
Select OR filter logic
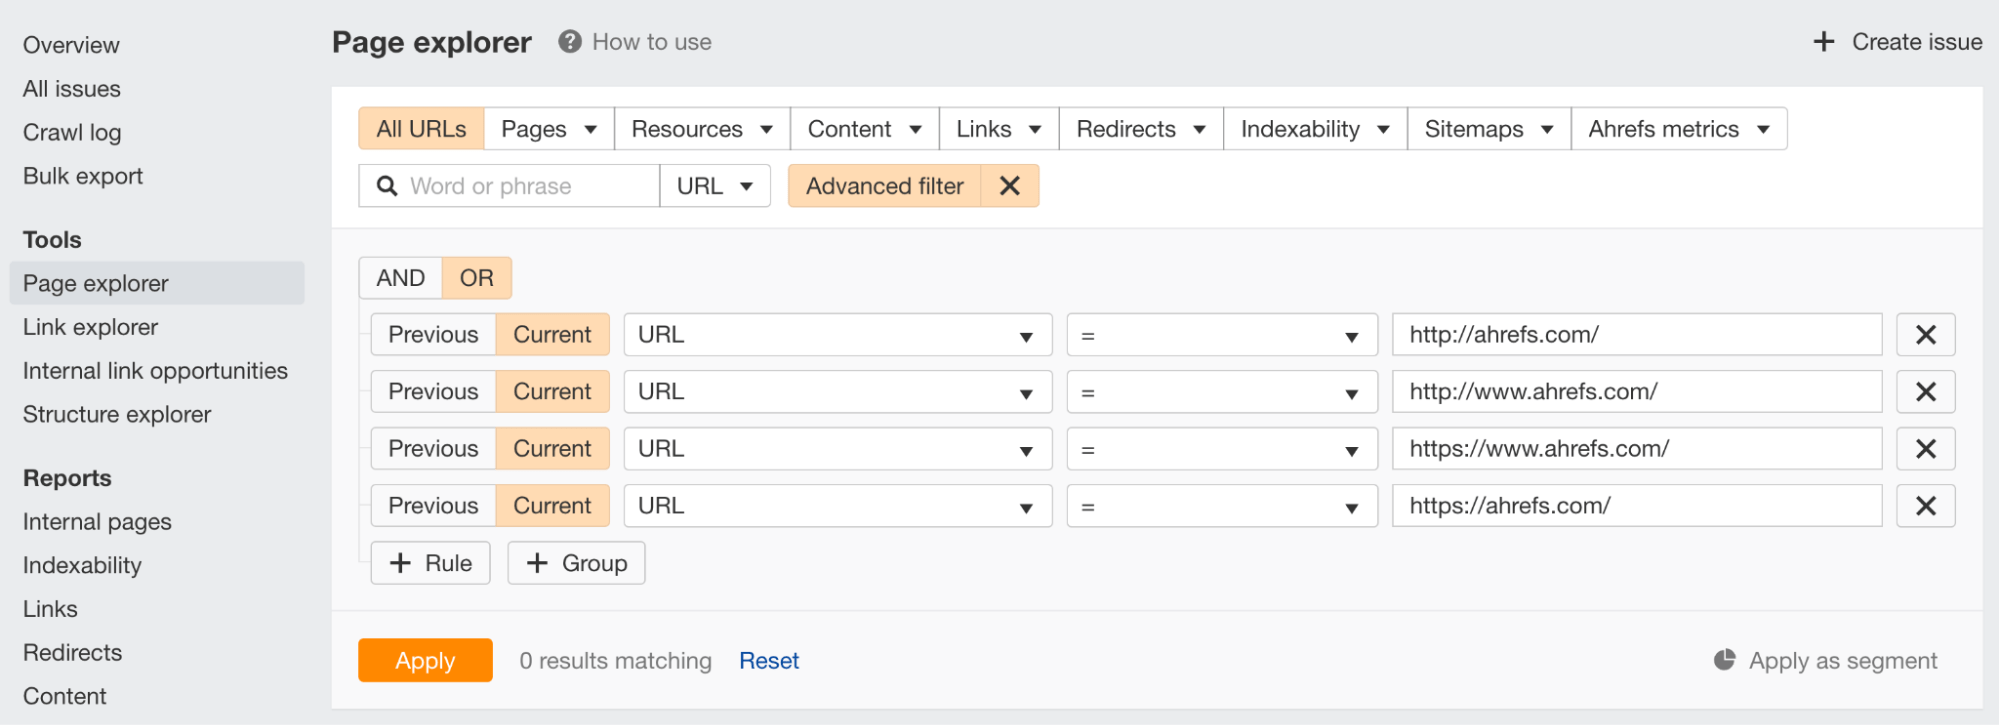tap(476, 278)
